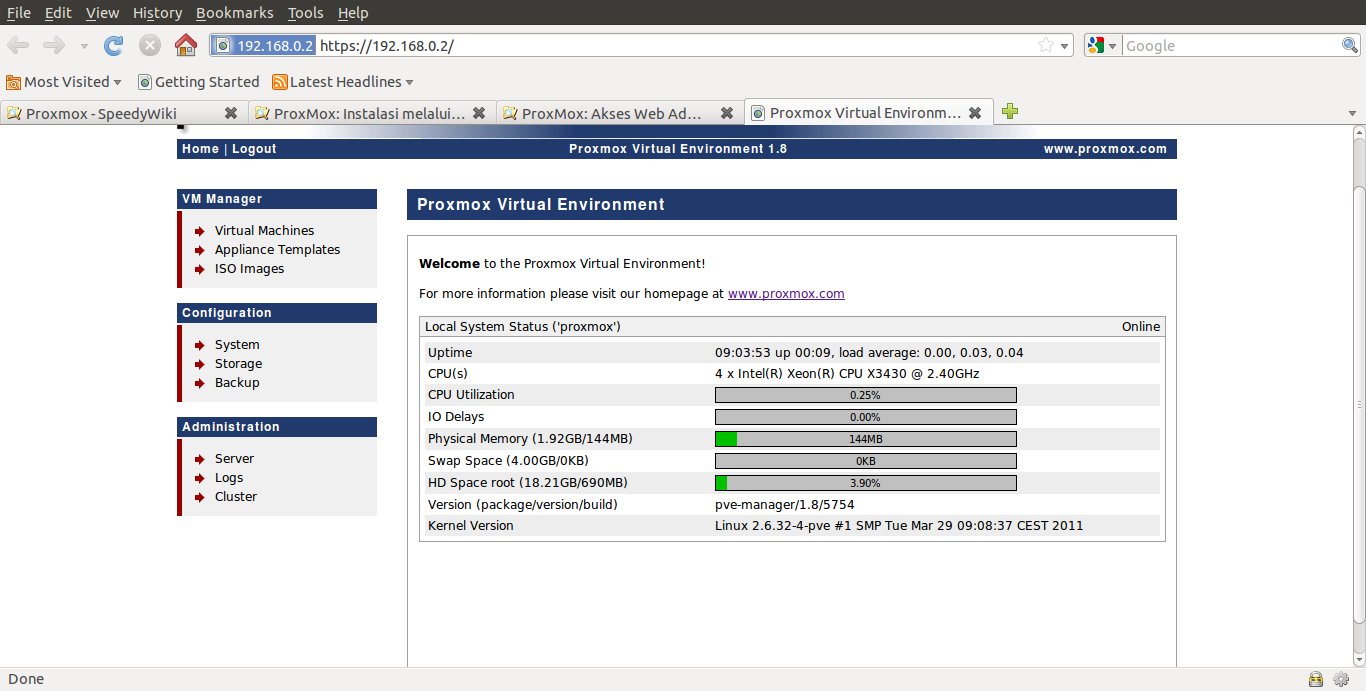Click the Stop loading icon

point(149,45)
